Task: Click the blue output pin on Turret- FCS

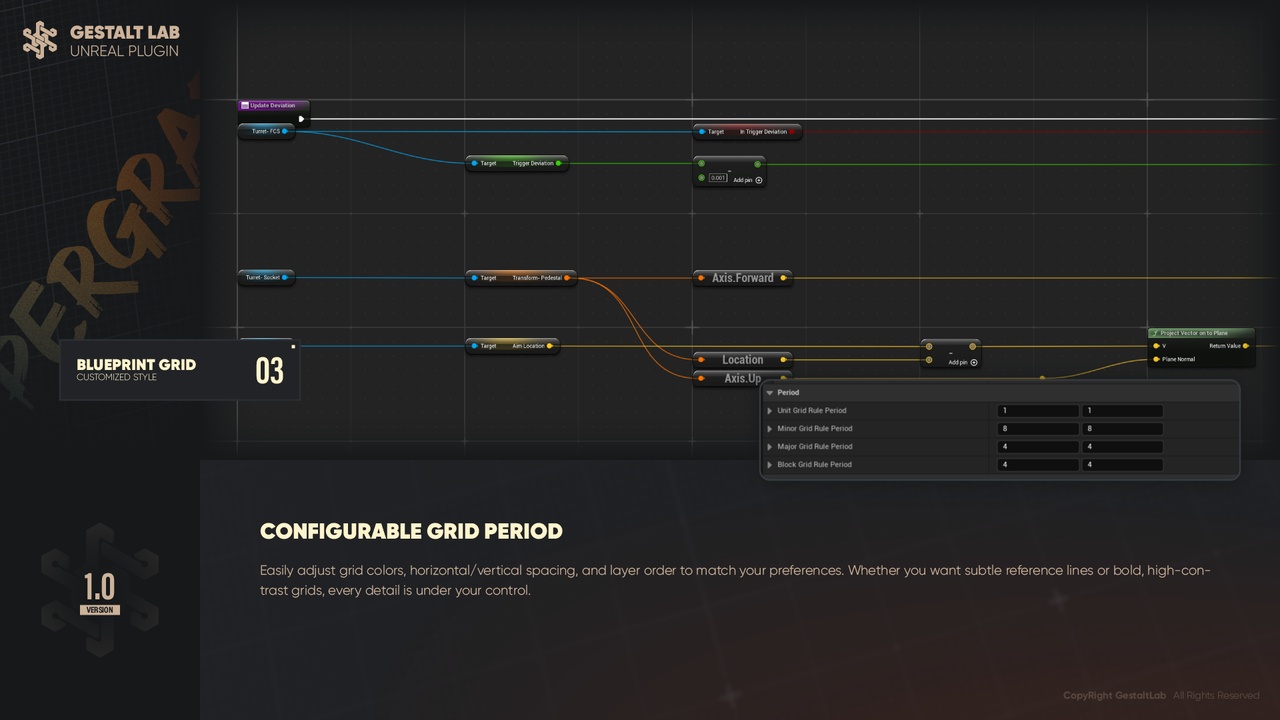Action: [x=285, y=131]
